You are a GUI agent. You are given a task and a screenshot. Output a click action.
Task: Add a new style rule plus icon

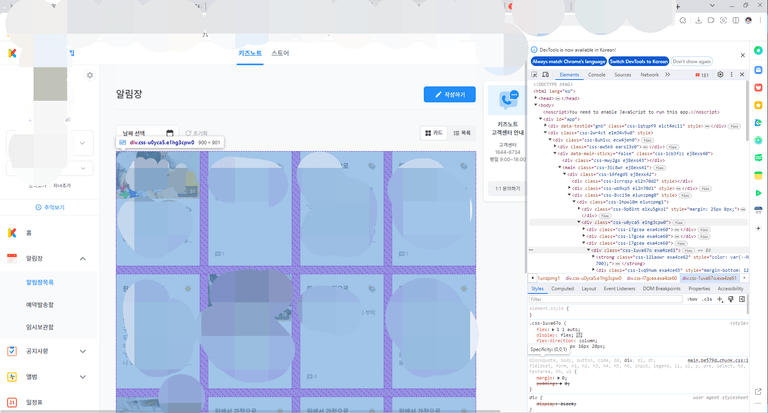click(x=720, y=299)
